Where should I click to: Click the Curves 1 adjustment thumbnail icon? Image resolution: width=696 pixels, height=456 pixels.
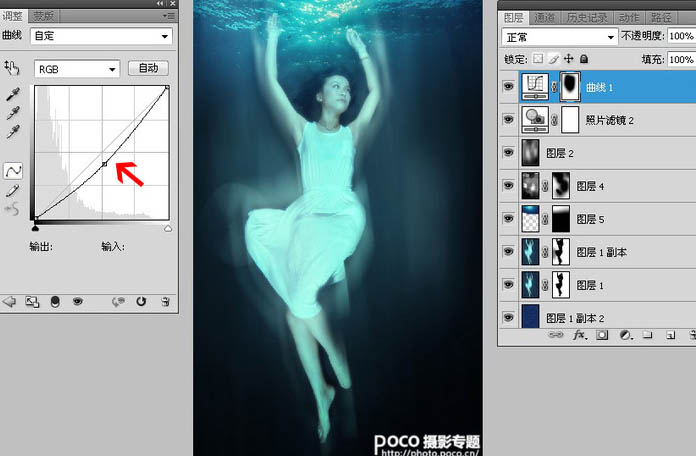pos(535,87)
